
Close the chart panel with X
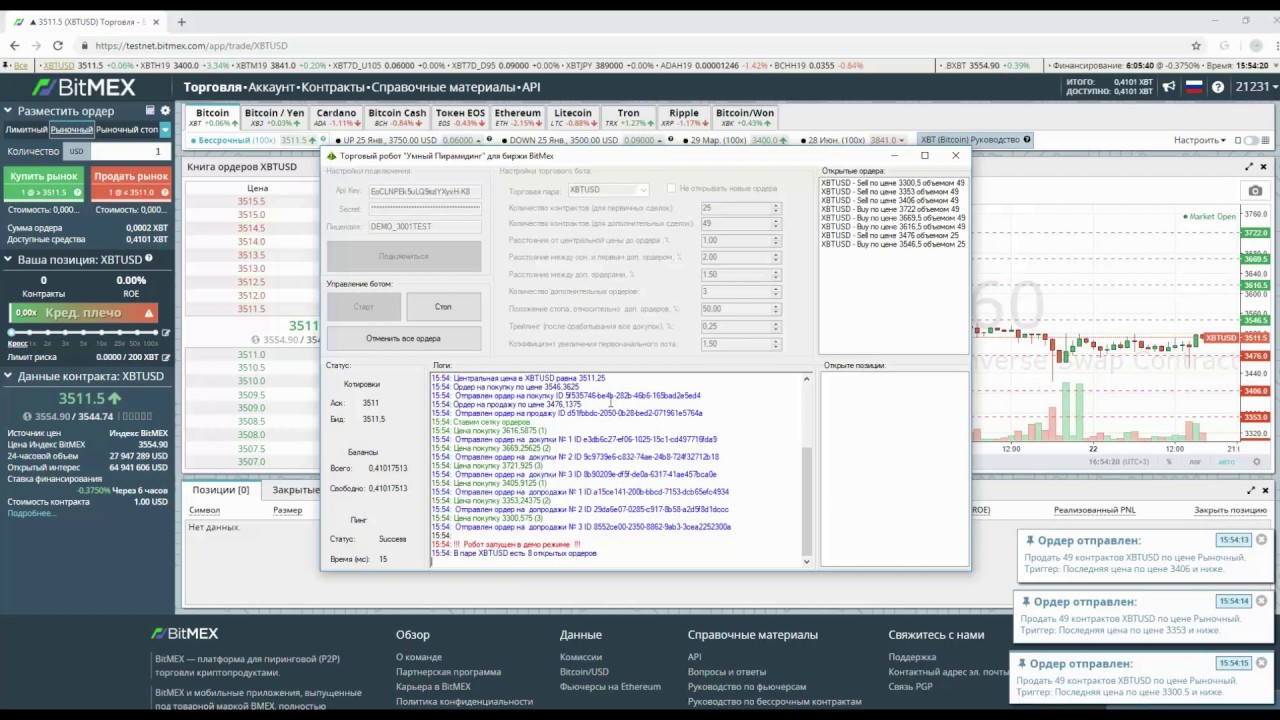(1264, 167)
